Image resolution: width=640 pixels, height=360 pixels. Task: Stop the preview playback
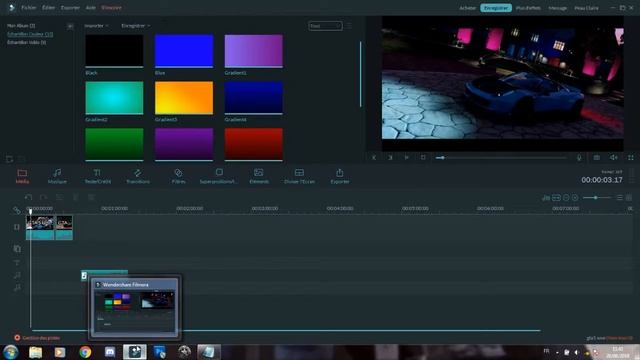click(x=423, y=158)
